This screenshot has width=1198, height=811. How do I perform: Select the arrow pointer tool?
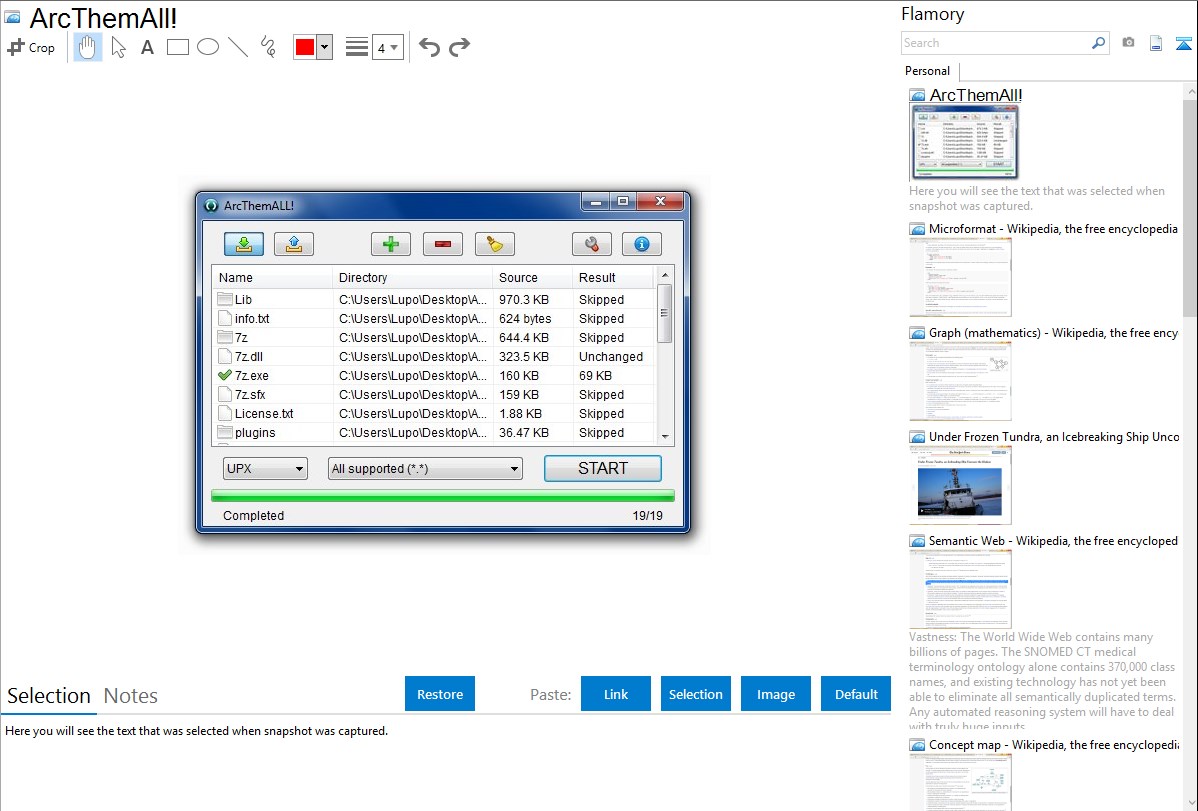pyautogui.click(x=118, y=47)
